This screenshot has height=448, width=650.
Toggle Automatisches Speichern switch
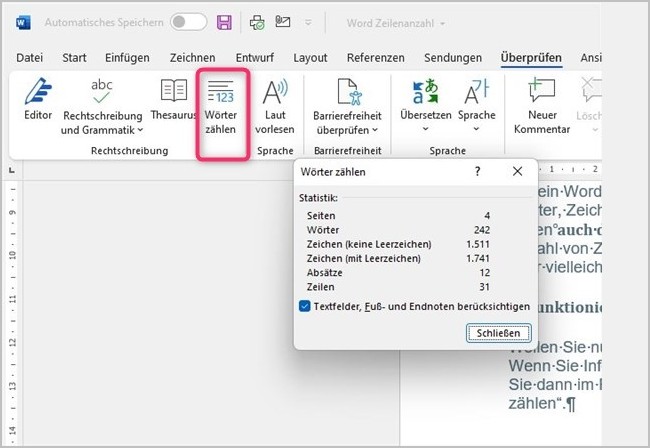(x=188, y=22)
